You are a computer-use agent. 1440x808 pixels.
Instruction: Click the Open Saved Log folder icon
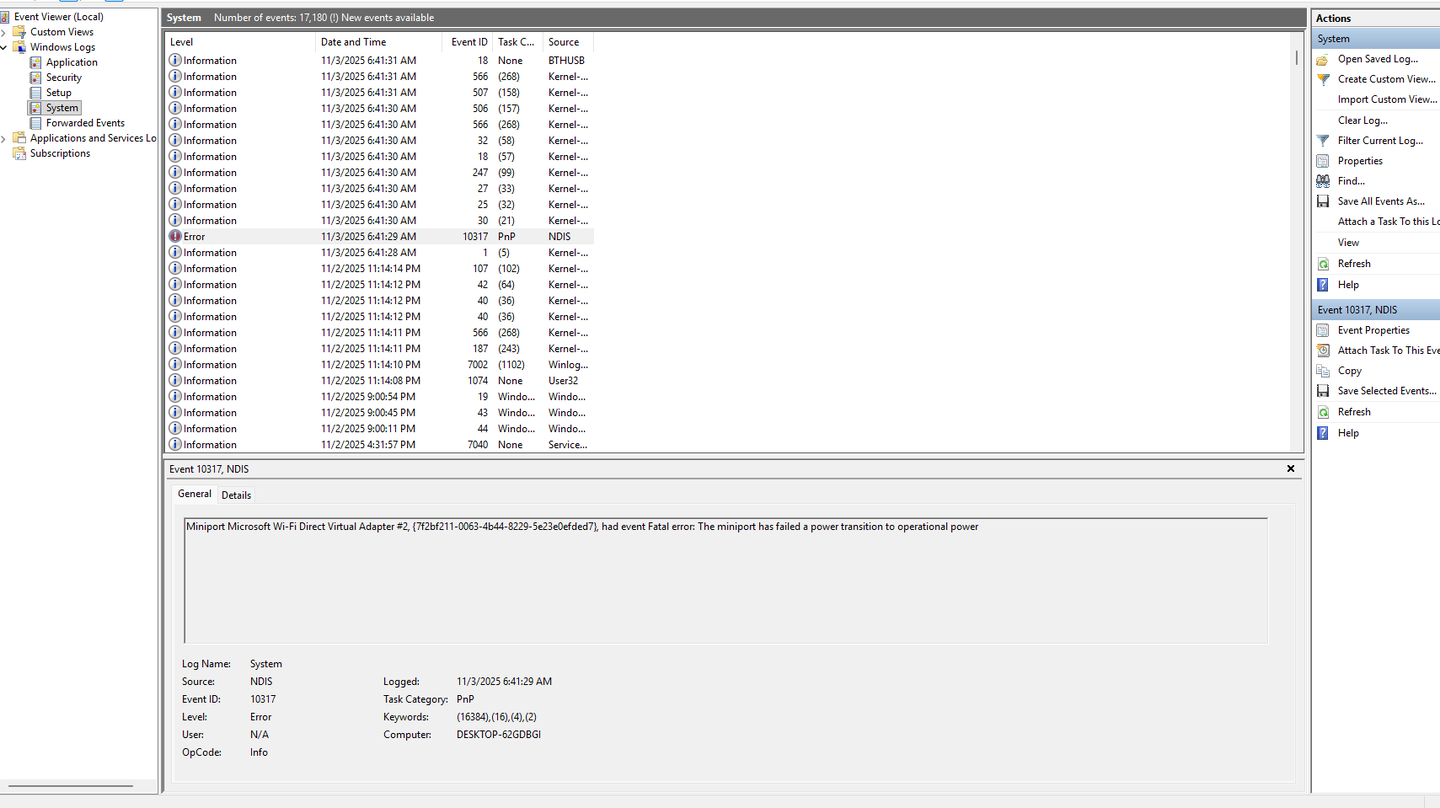pyautogui.click(x=1323, y=59)
